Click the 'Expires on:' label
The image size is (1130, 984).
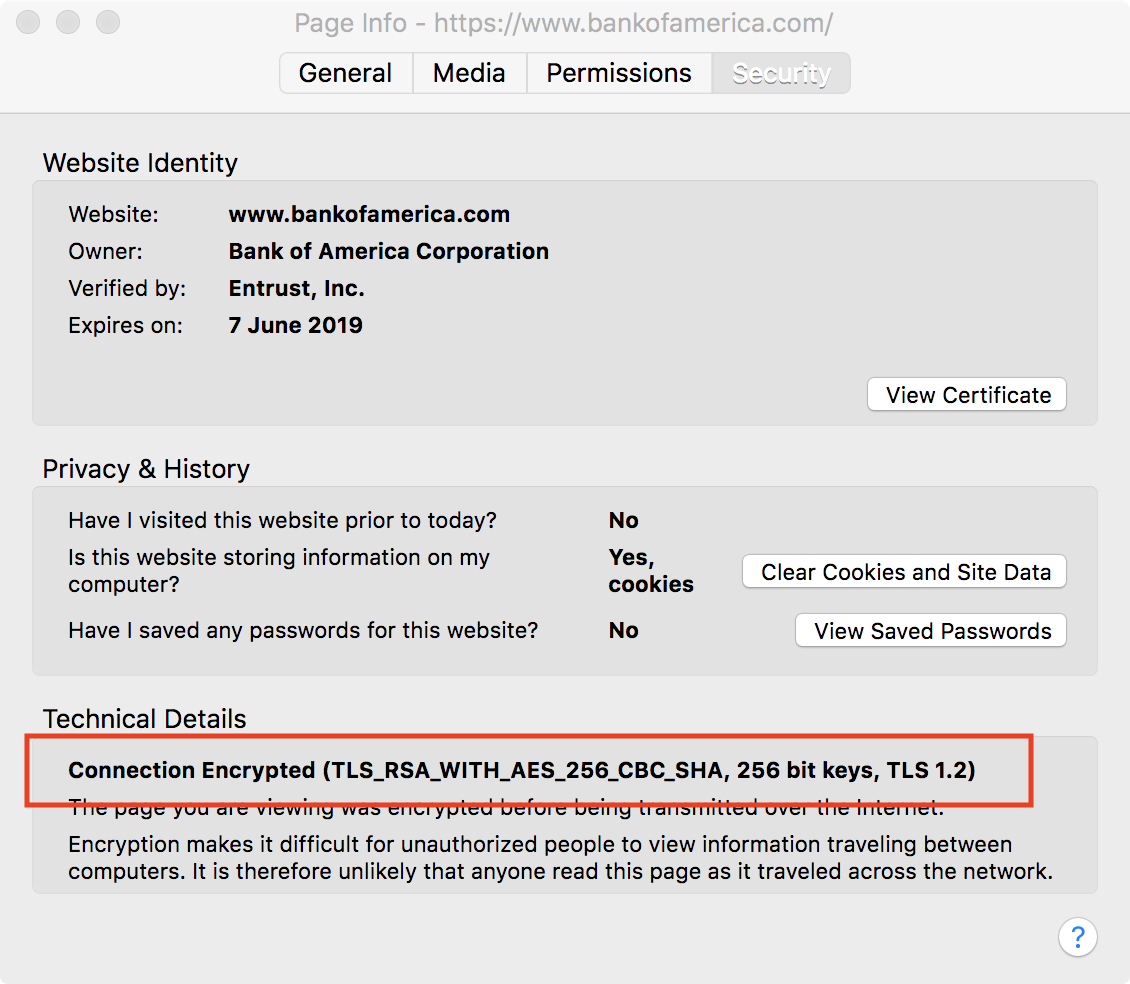pos(125,325)
